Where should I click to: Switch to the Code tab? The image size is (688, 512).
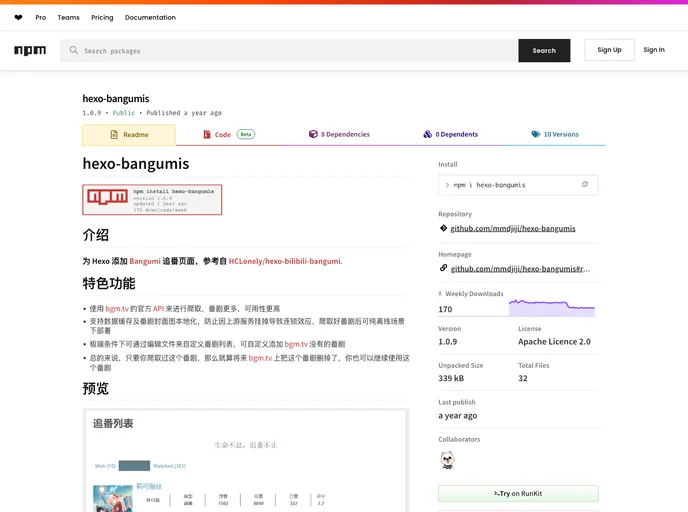pyautogui.click(x=229, y=134)
